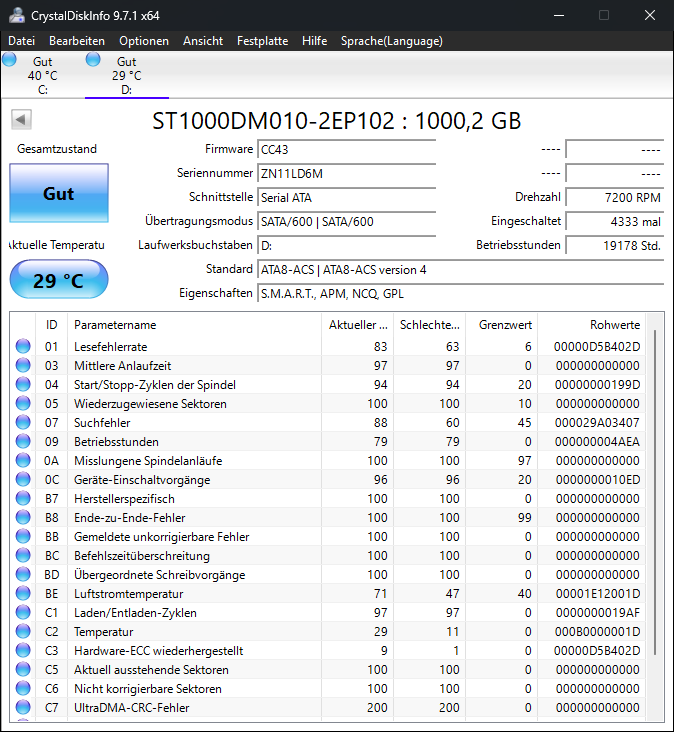Click status icon for Gemeldete unkorrigierbare Fehler

point(23,536)
